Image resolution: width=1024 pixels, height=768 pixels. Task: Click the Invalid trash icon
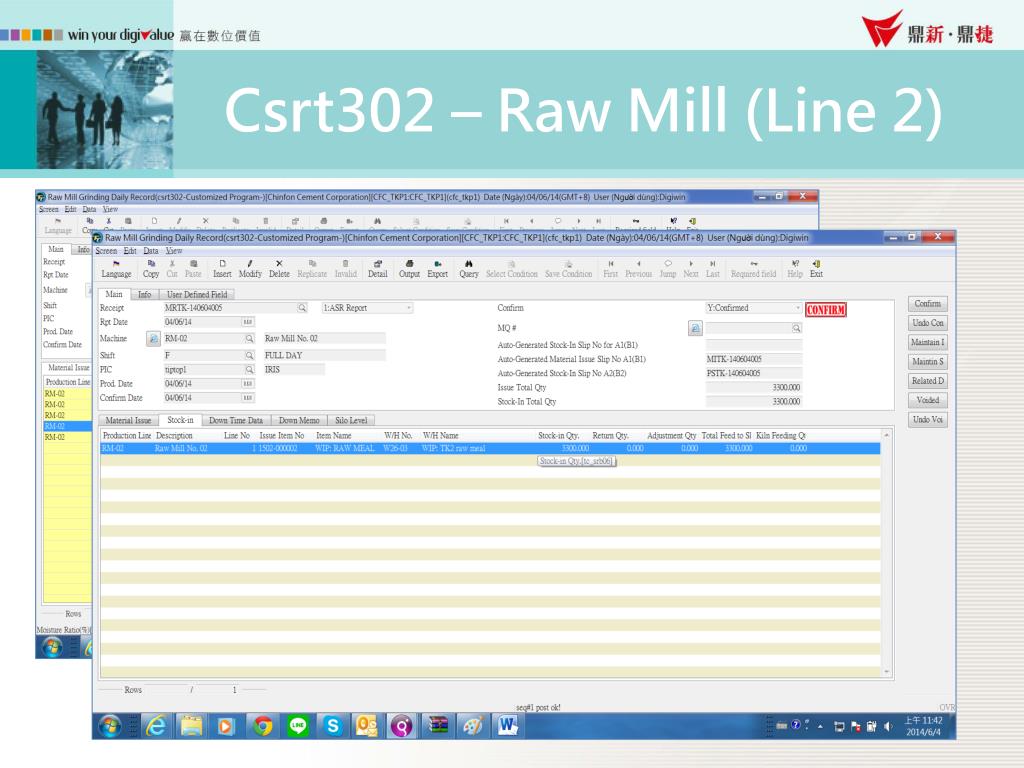[345, 264]
